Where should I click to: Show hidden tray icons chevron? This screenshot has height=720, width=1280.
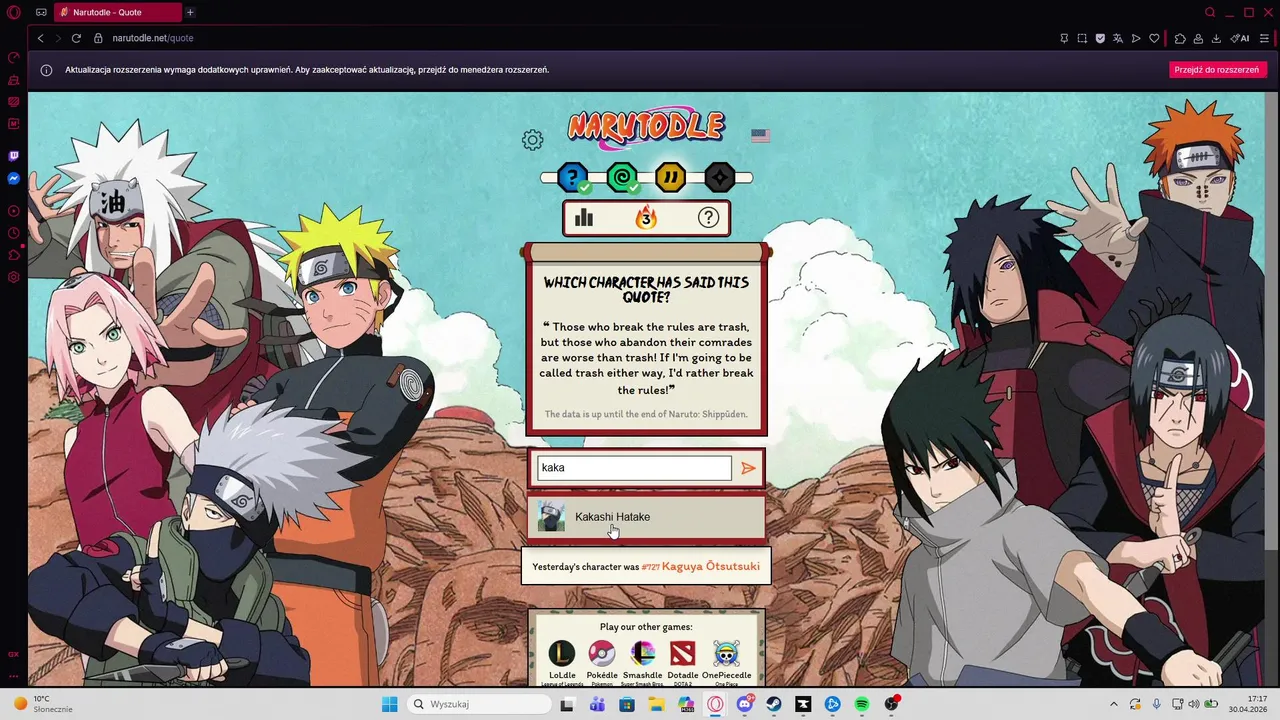[x=1114, y=704]
